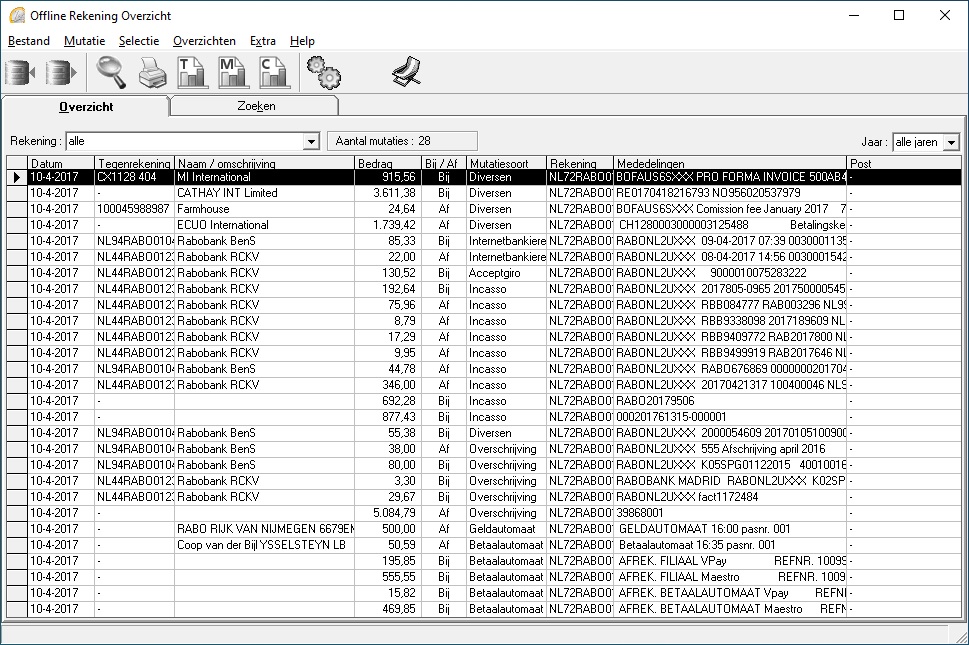The height and width of the screenshot is (645, 969).
Task: Open settings via the gears icon
Action: [323, 72]
